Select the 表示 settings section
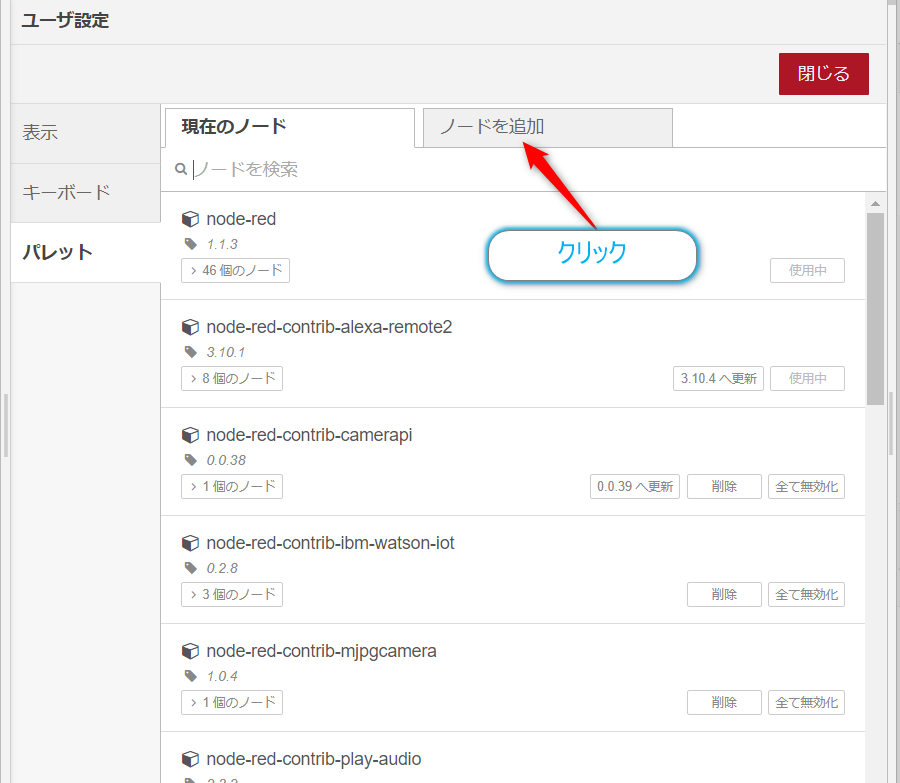900x783 pixels. point(86,133)
